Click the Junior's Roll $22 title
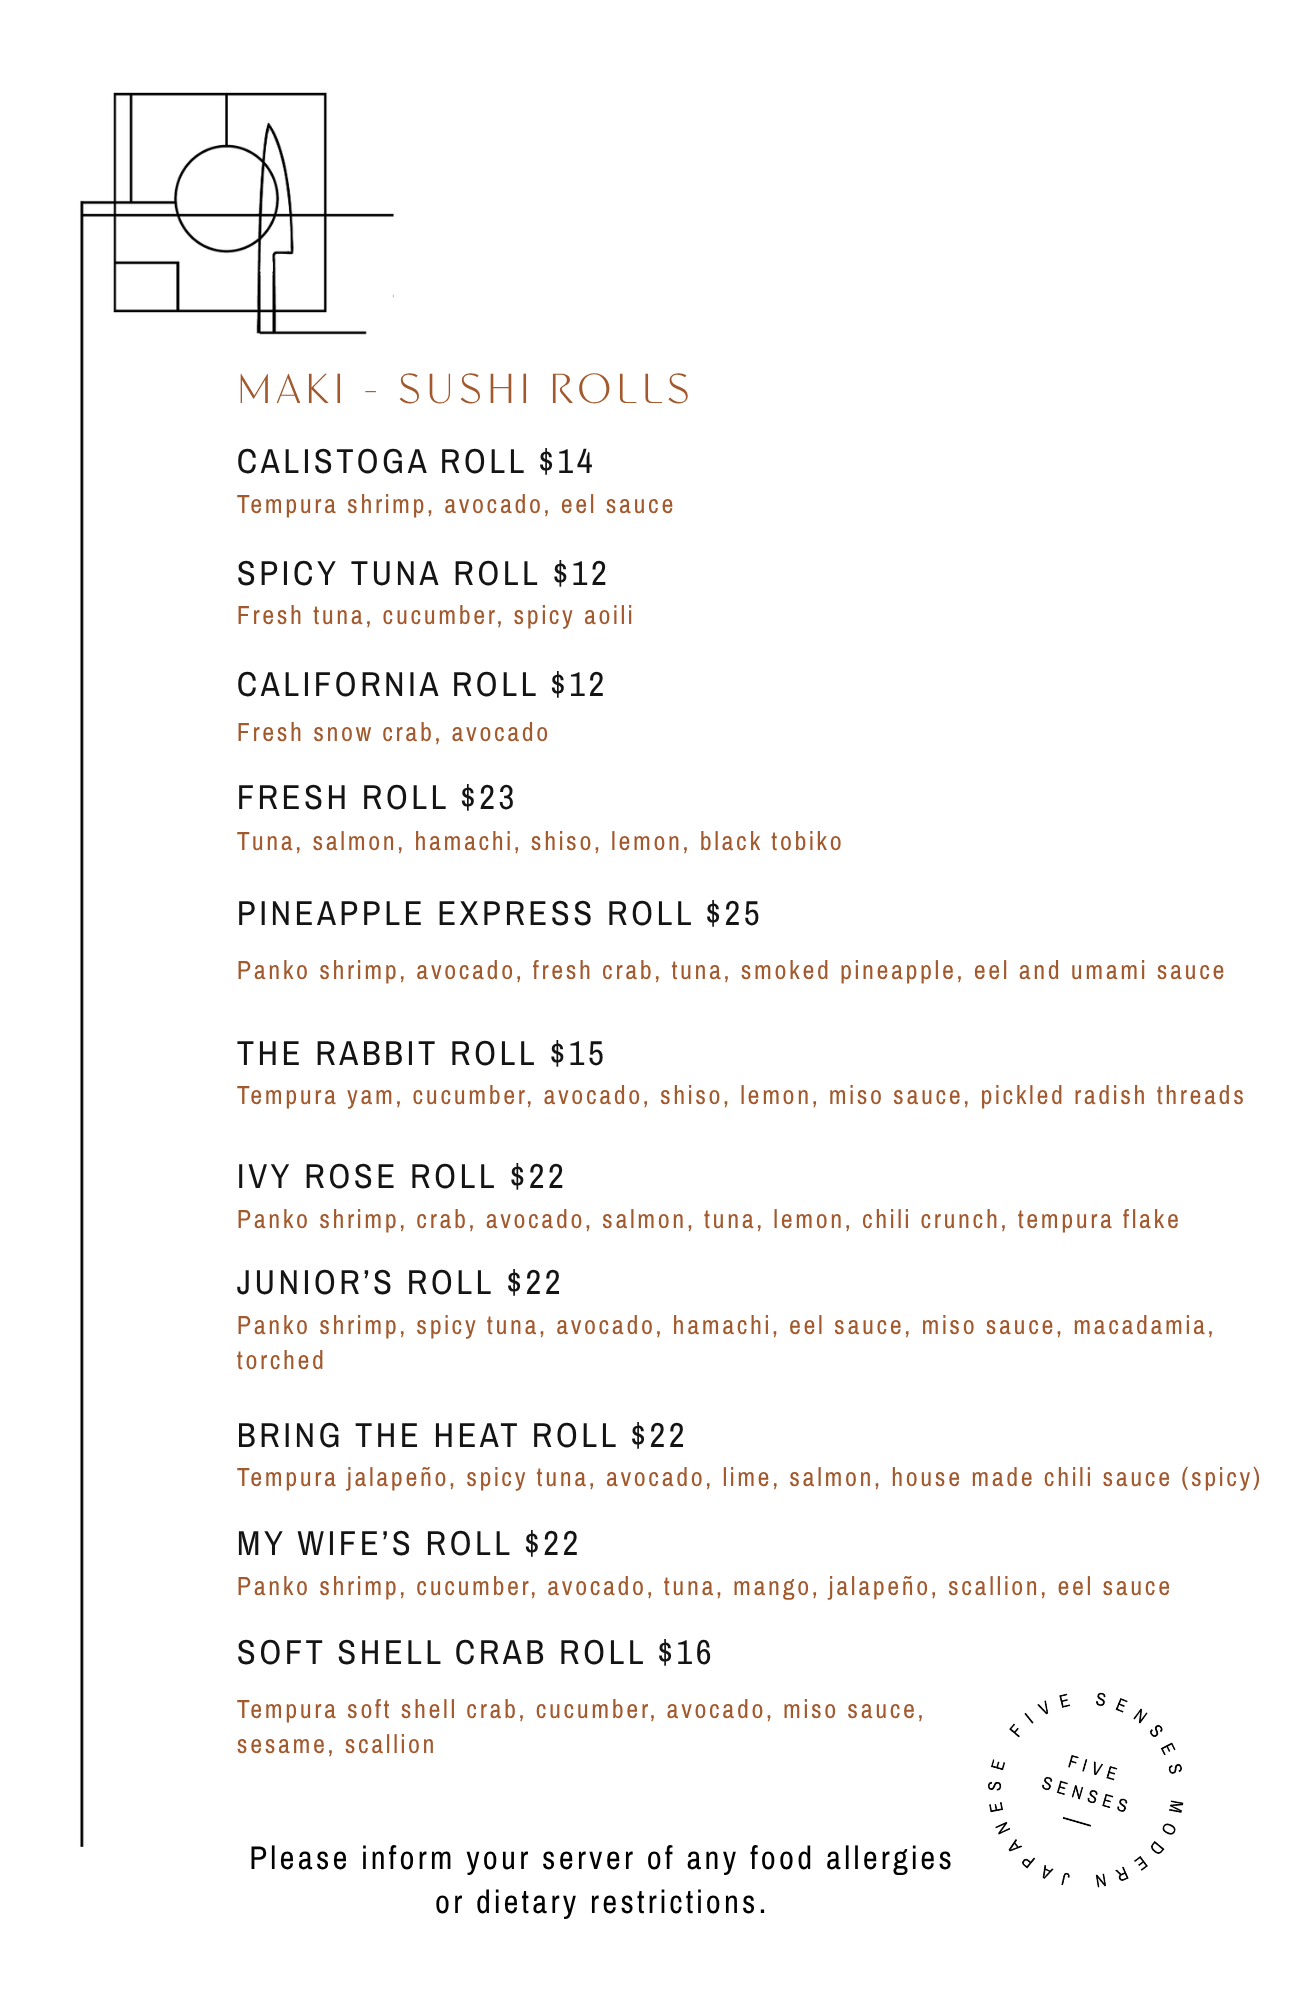The image size is (1294, 2000). (x=399, y=1283)
